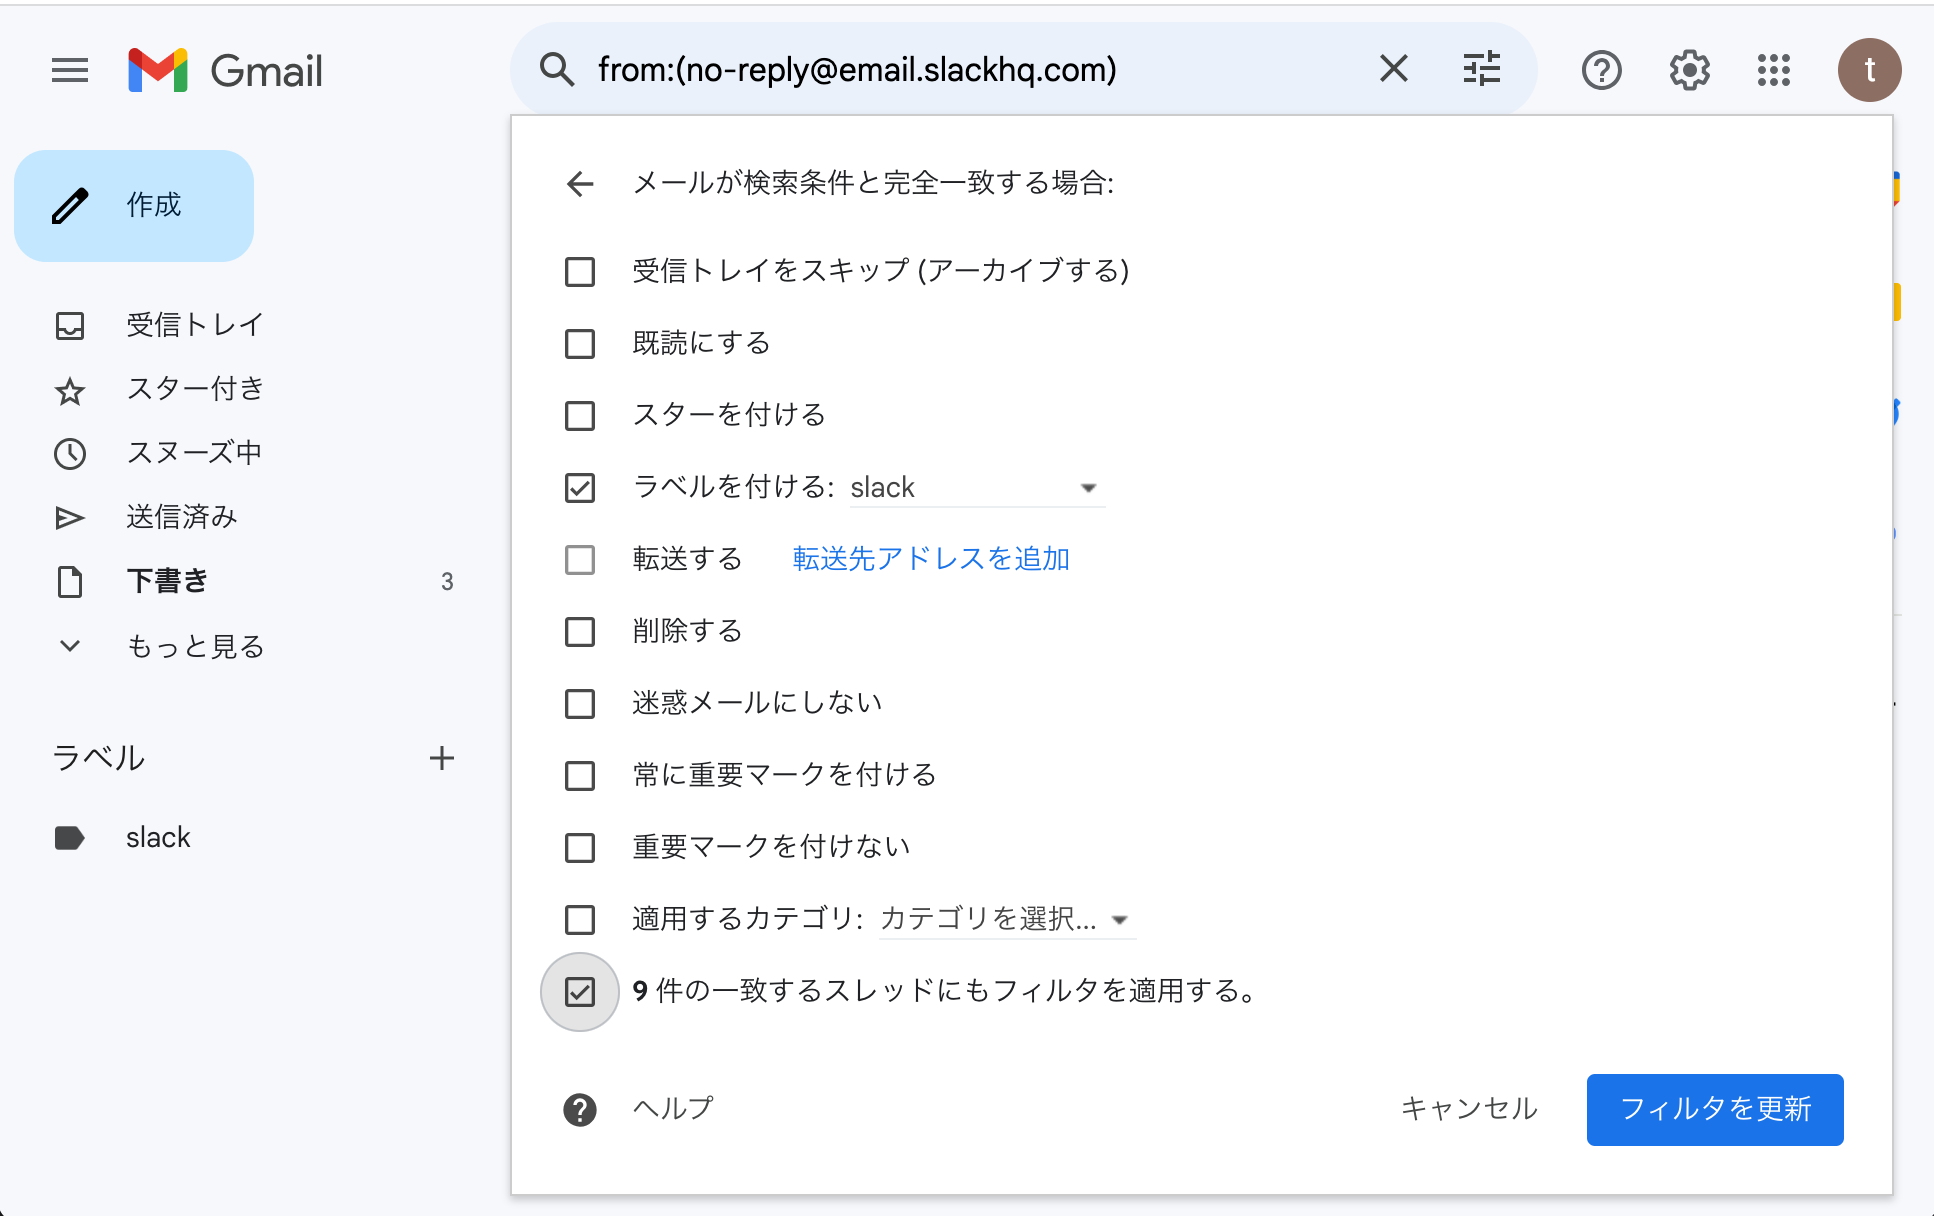This screenshot has width=1934, height=1216.
Task: Go back with the arrow in filter dialog
Action: pos(580,183)
